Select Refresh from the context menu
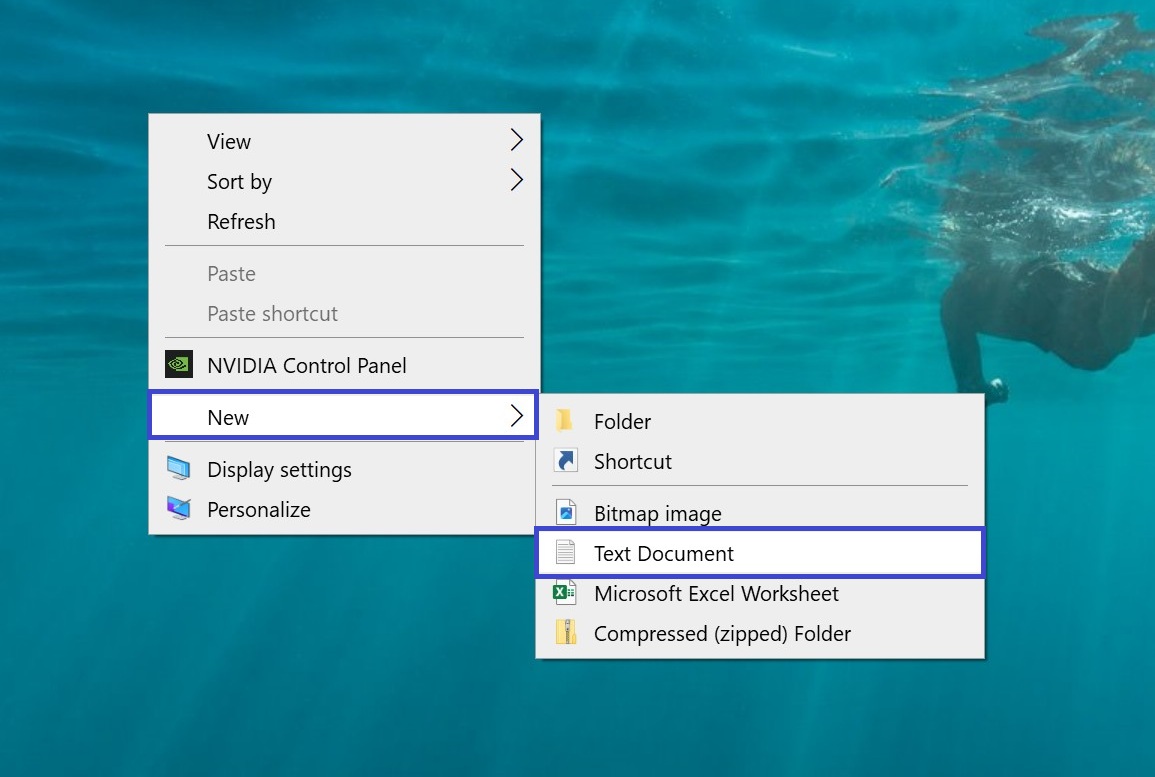 click(x=241, y=222)
